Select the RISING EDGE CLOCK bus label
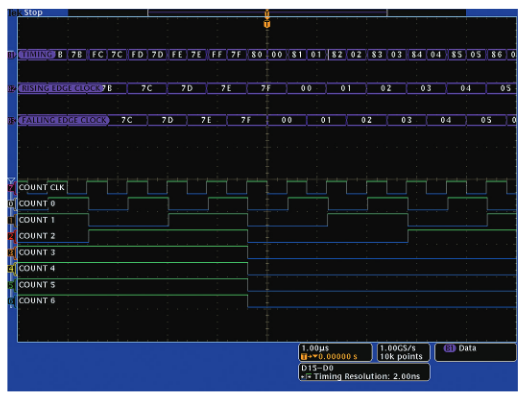Screen dimensions: 525x399 coord(61,88)
